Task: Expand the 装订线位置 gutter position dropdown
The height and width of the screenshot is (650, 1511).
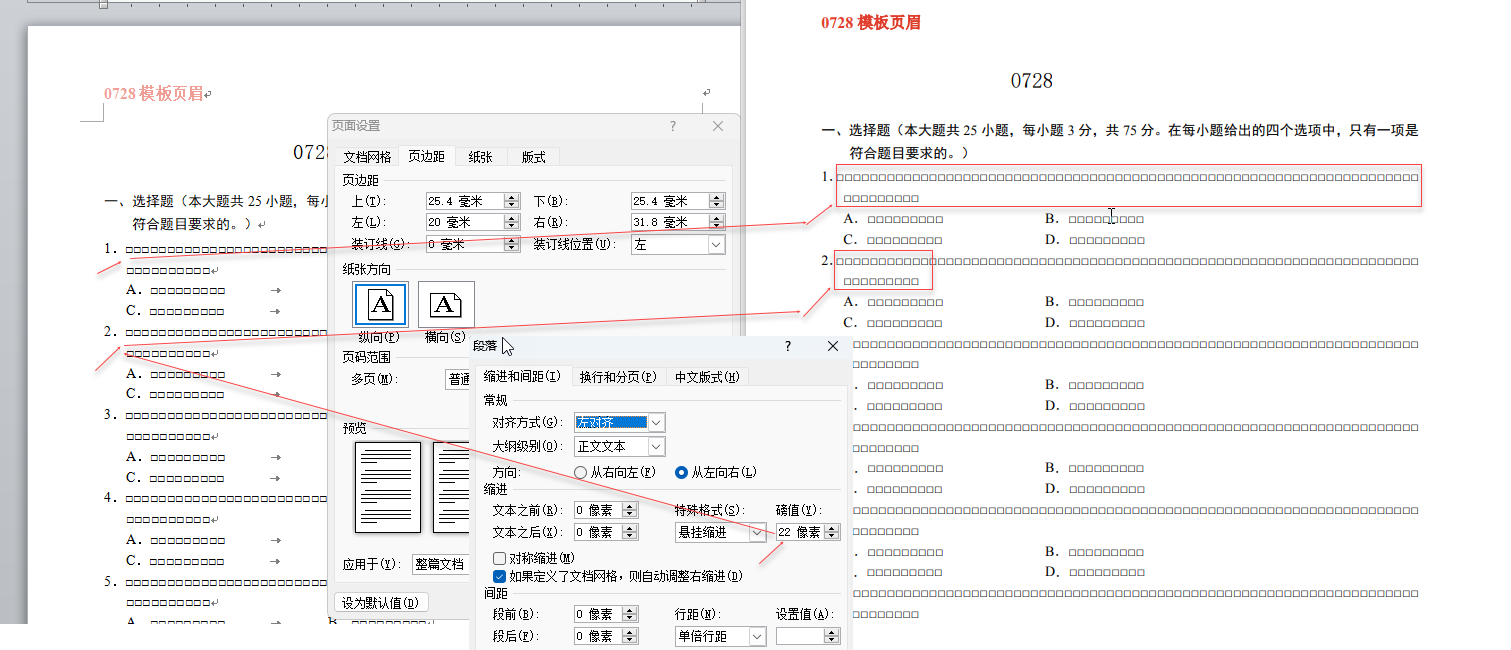Action: coord(716,244)
